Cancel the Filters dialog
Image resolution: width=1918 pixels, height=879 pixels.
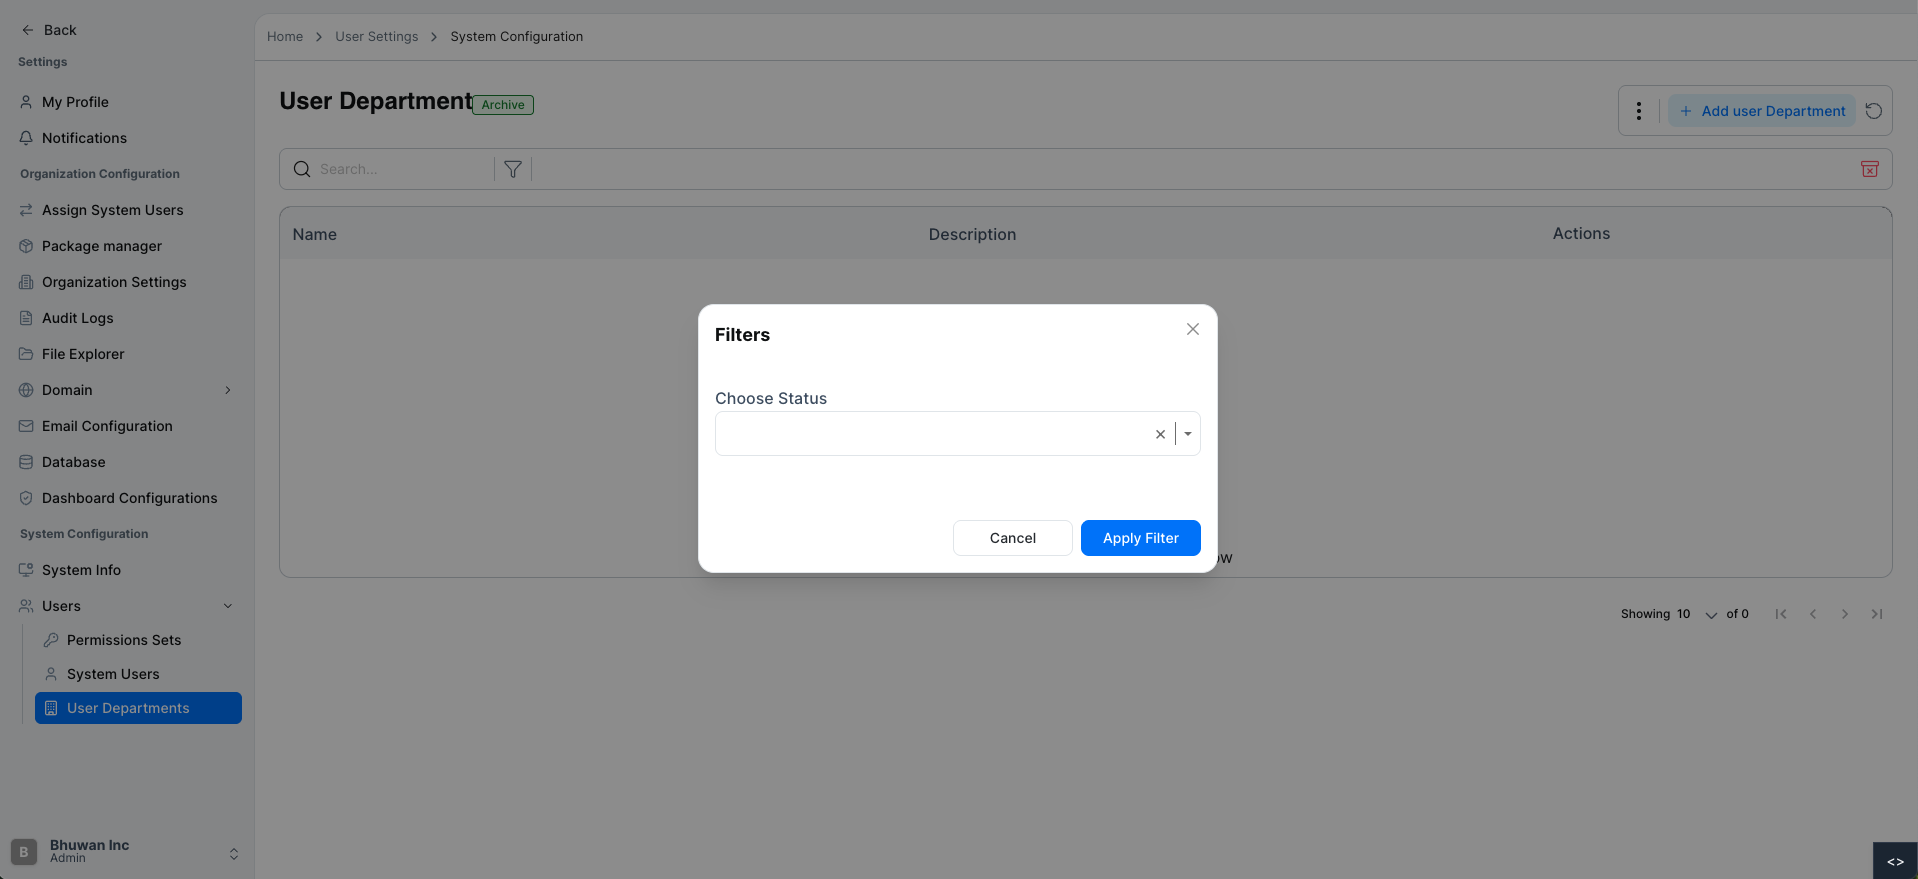tap(1012, 538)
